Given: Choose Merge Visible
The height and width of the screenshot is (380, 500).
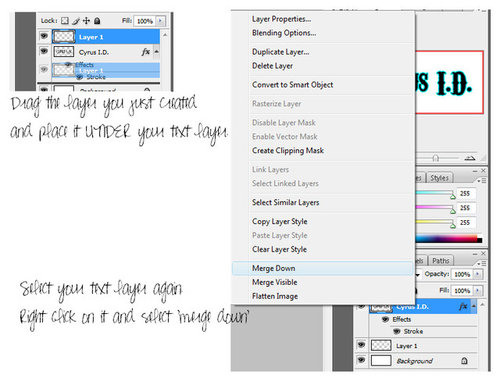Looking at the screenshot, I should 275,282.
